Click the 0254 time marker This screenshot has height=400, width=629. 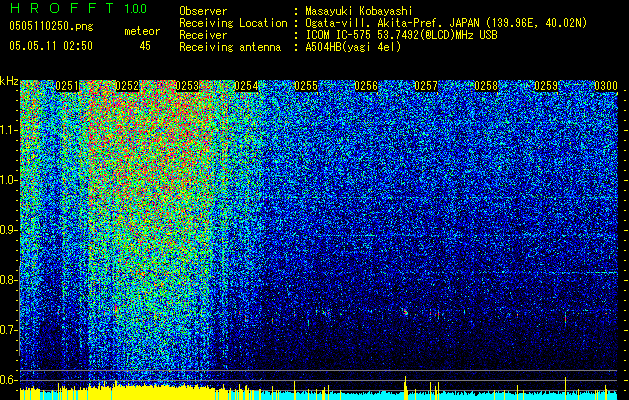246,86
